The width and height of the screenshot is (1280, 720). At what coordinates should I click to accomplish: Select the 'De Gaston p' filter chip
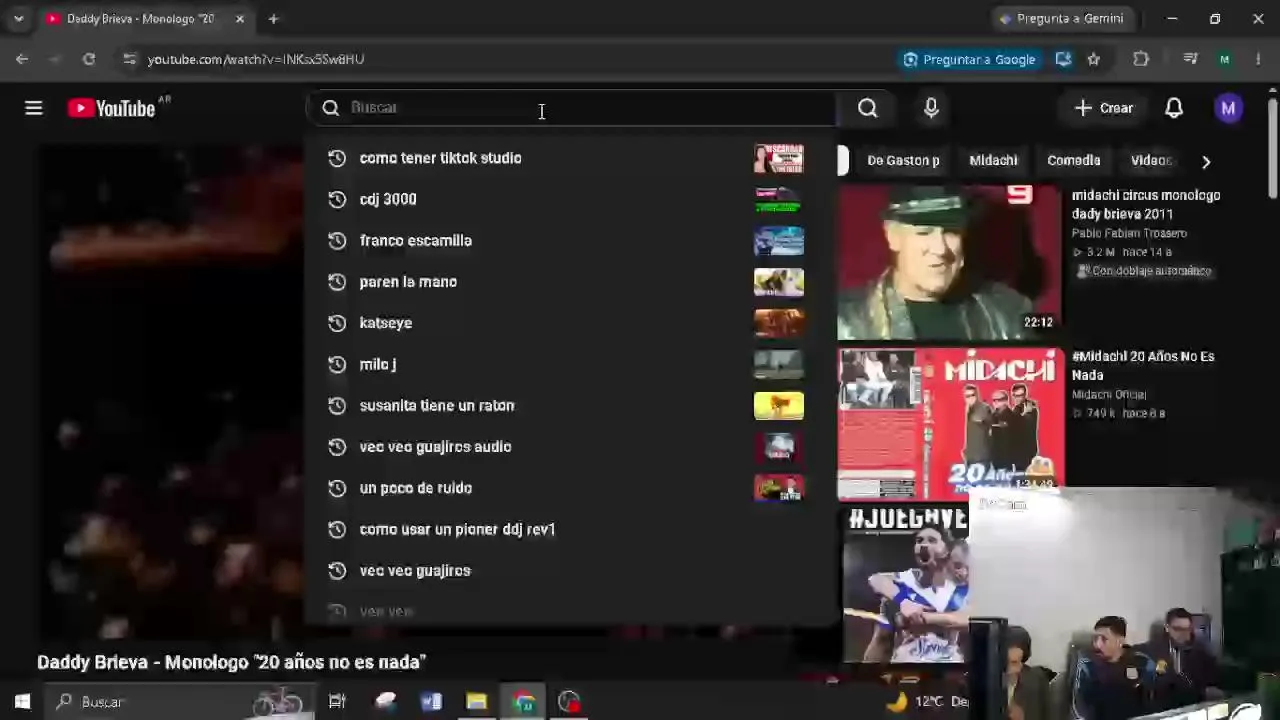tap(903, 160)
